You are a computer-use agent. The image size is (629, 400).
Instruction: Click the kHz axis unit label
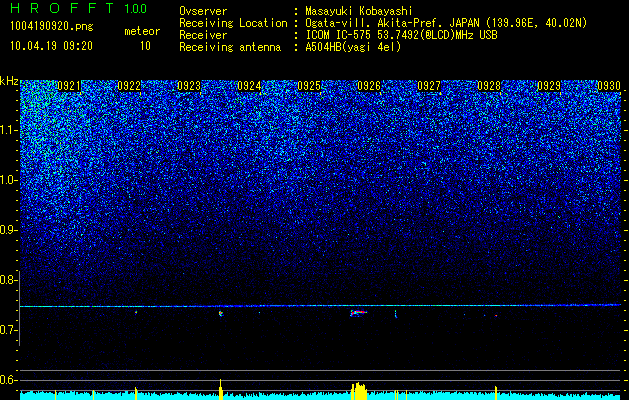(9, 81)
